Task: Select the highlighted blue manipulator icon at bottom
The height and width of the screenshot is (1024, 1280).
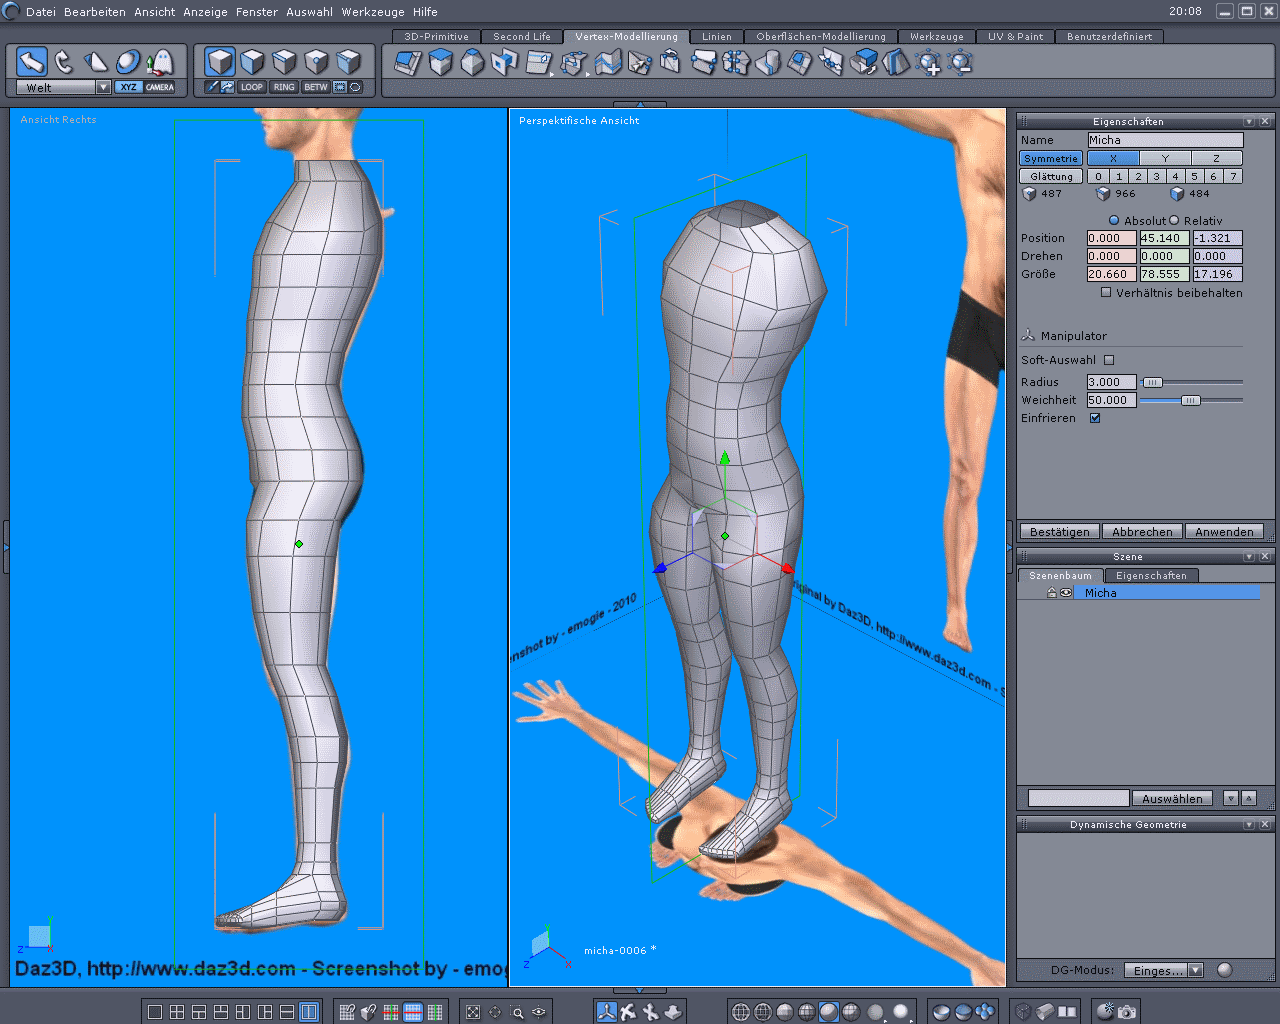Action: (x=606, y=1012)
